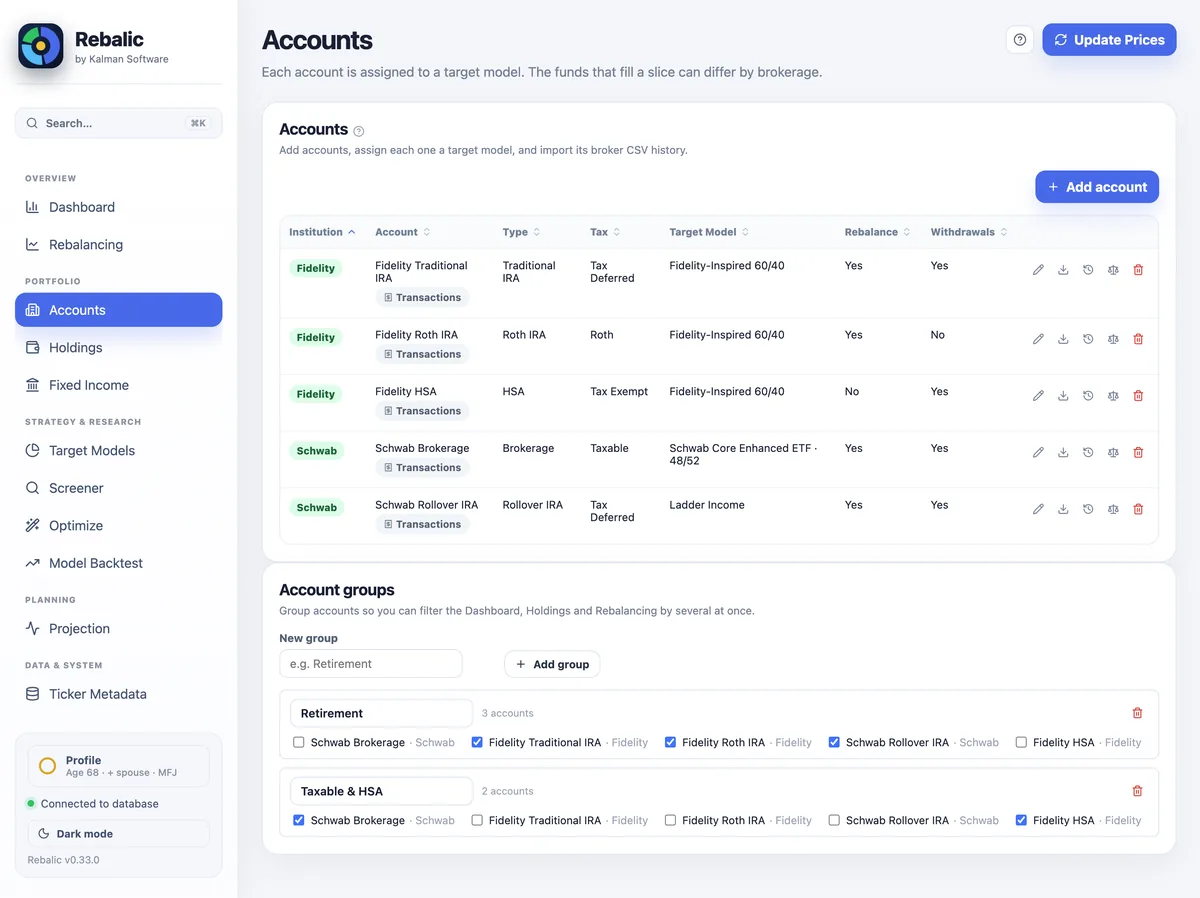Click import download icon for Schwab Rollover IRA

(x=1063, y=509)
